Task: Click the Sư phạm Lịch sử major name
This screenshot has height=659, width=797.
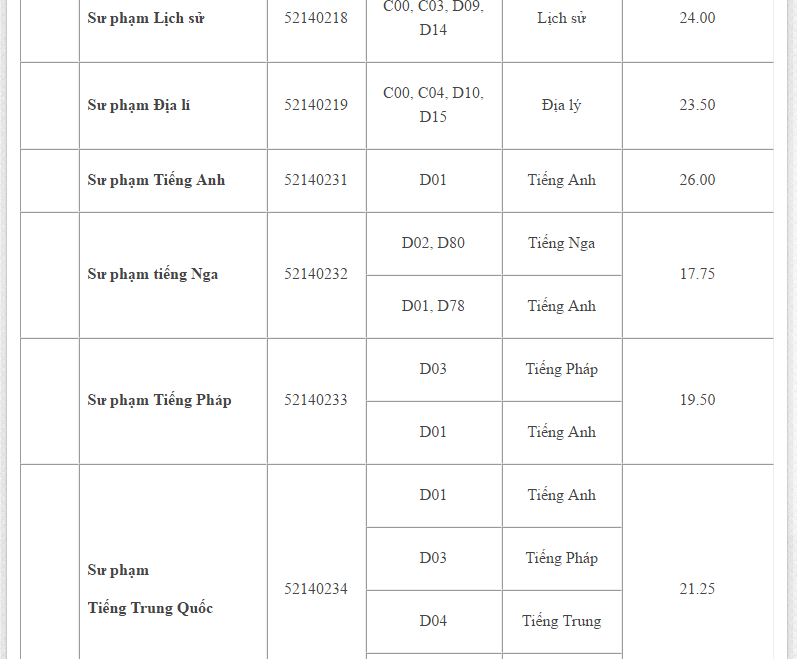Action: click(x=146, y=18)
